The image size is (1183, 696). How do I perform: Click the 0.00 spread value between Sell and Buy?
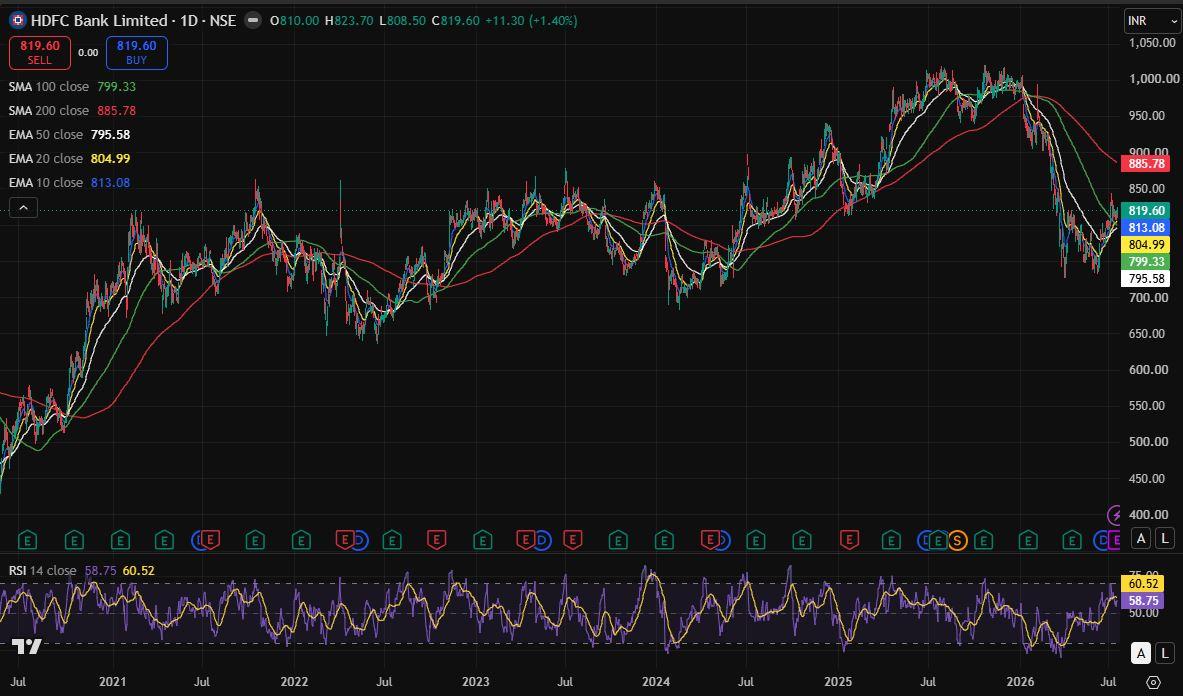pyautogui.click(x=88, y=53)
